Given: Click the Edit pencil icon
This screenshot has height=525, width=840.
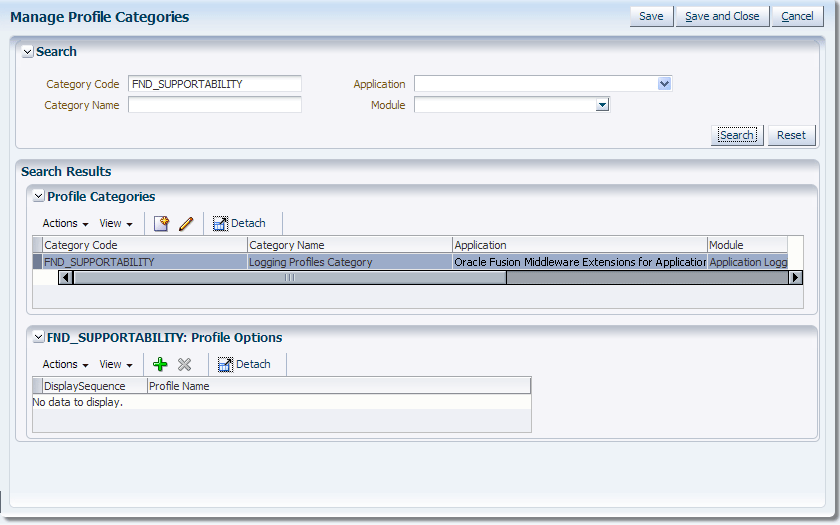Looking at the screenshot, I should pos(186,223).
